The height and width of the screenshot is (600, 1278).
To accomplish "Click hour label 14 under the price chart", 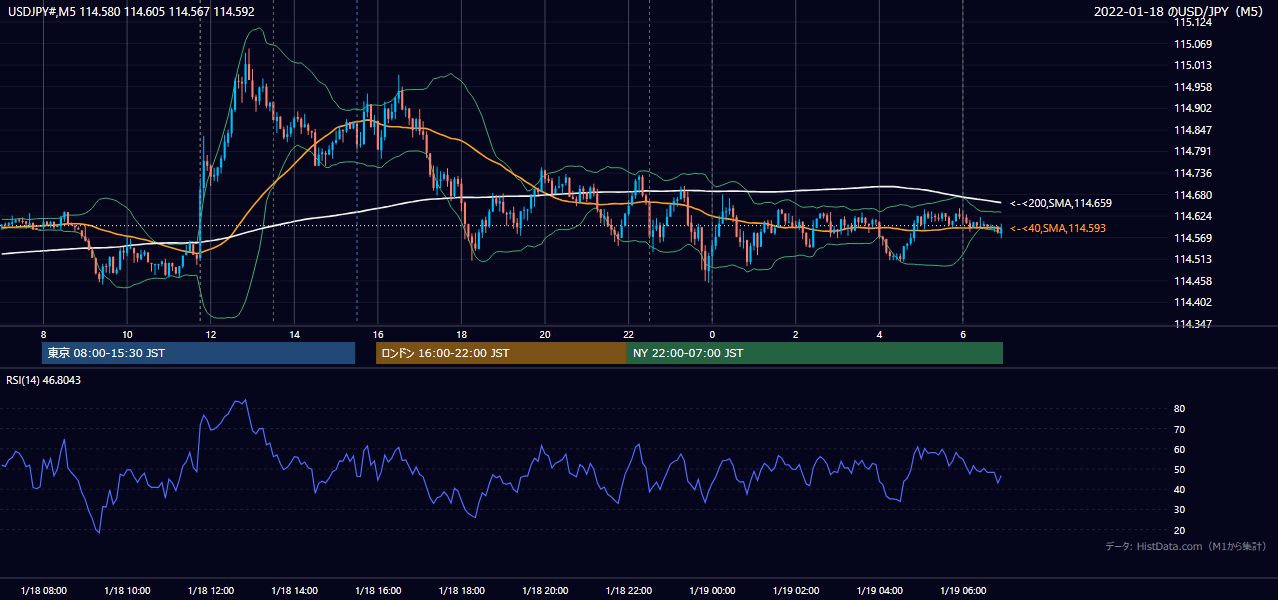I will 294,334.
